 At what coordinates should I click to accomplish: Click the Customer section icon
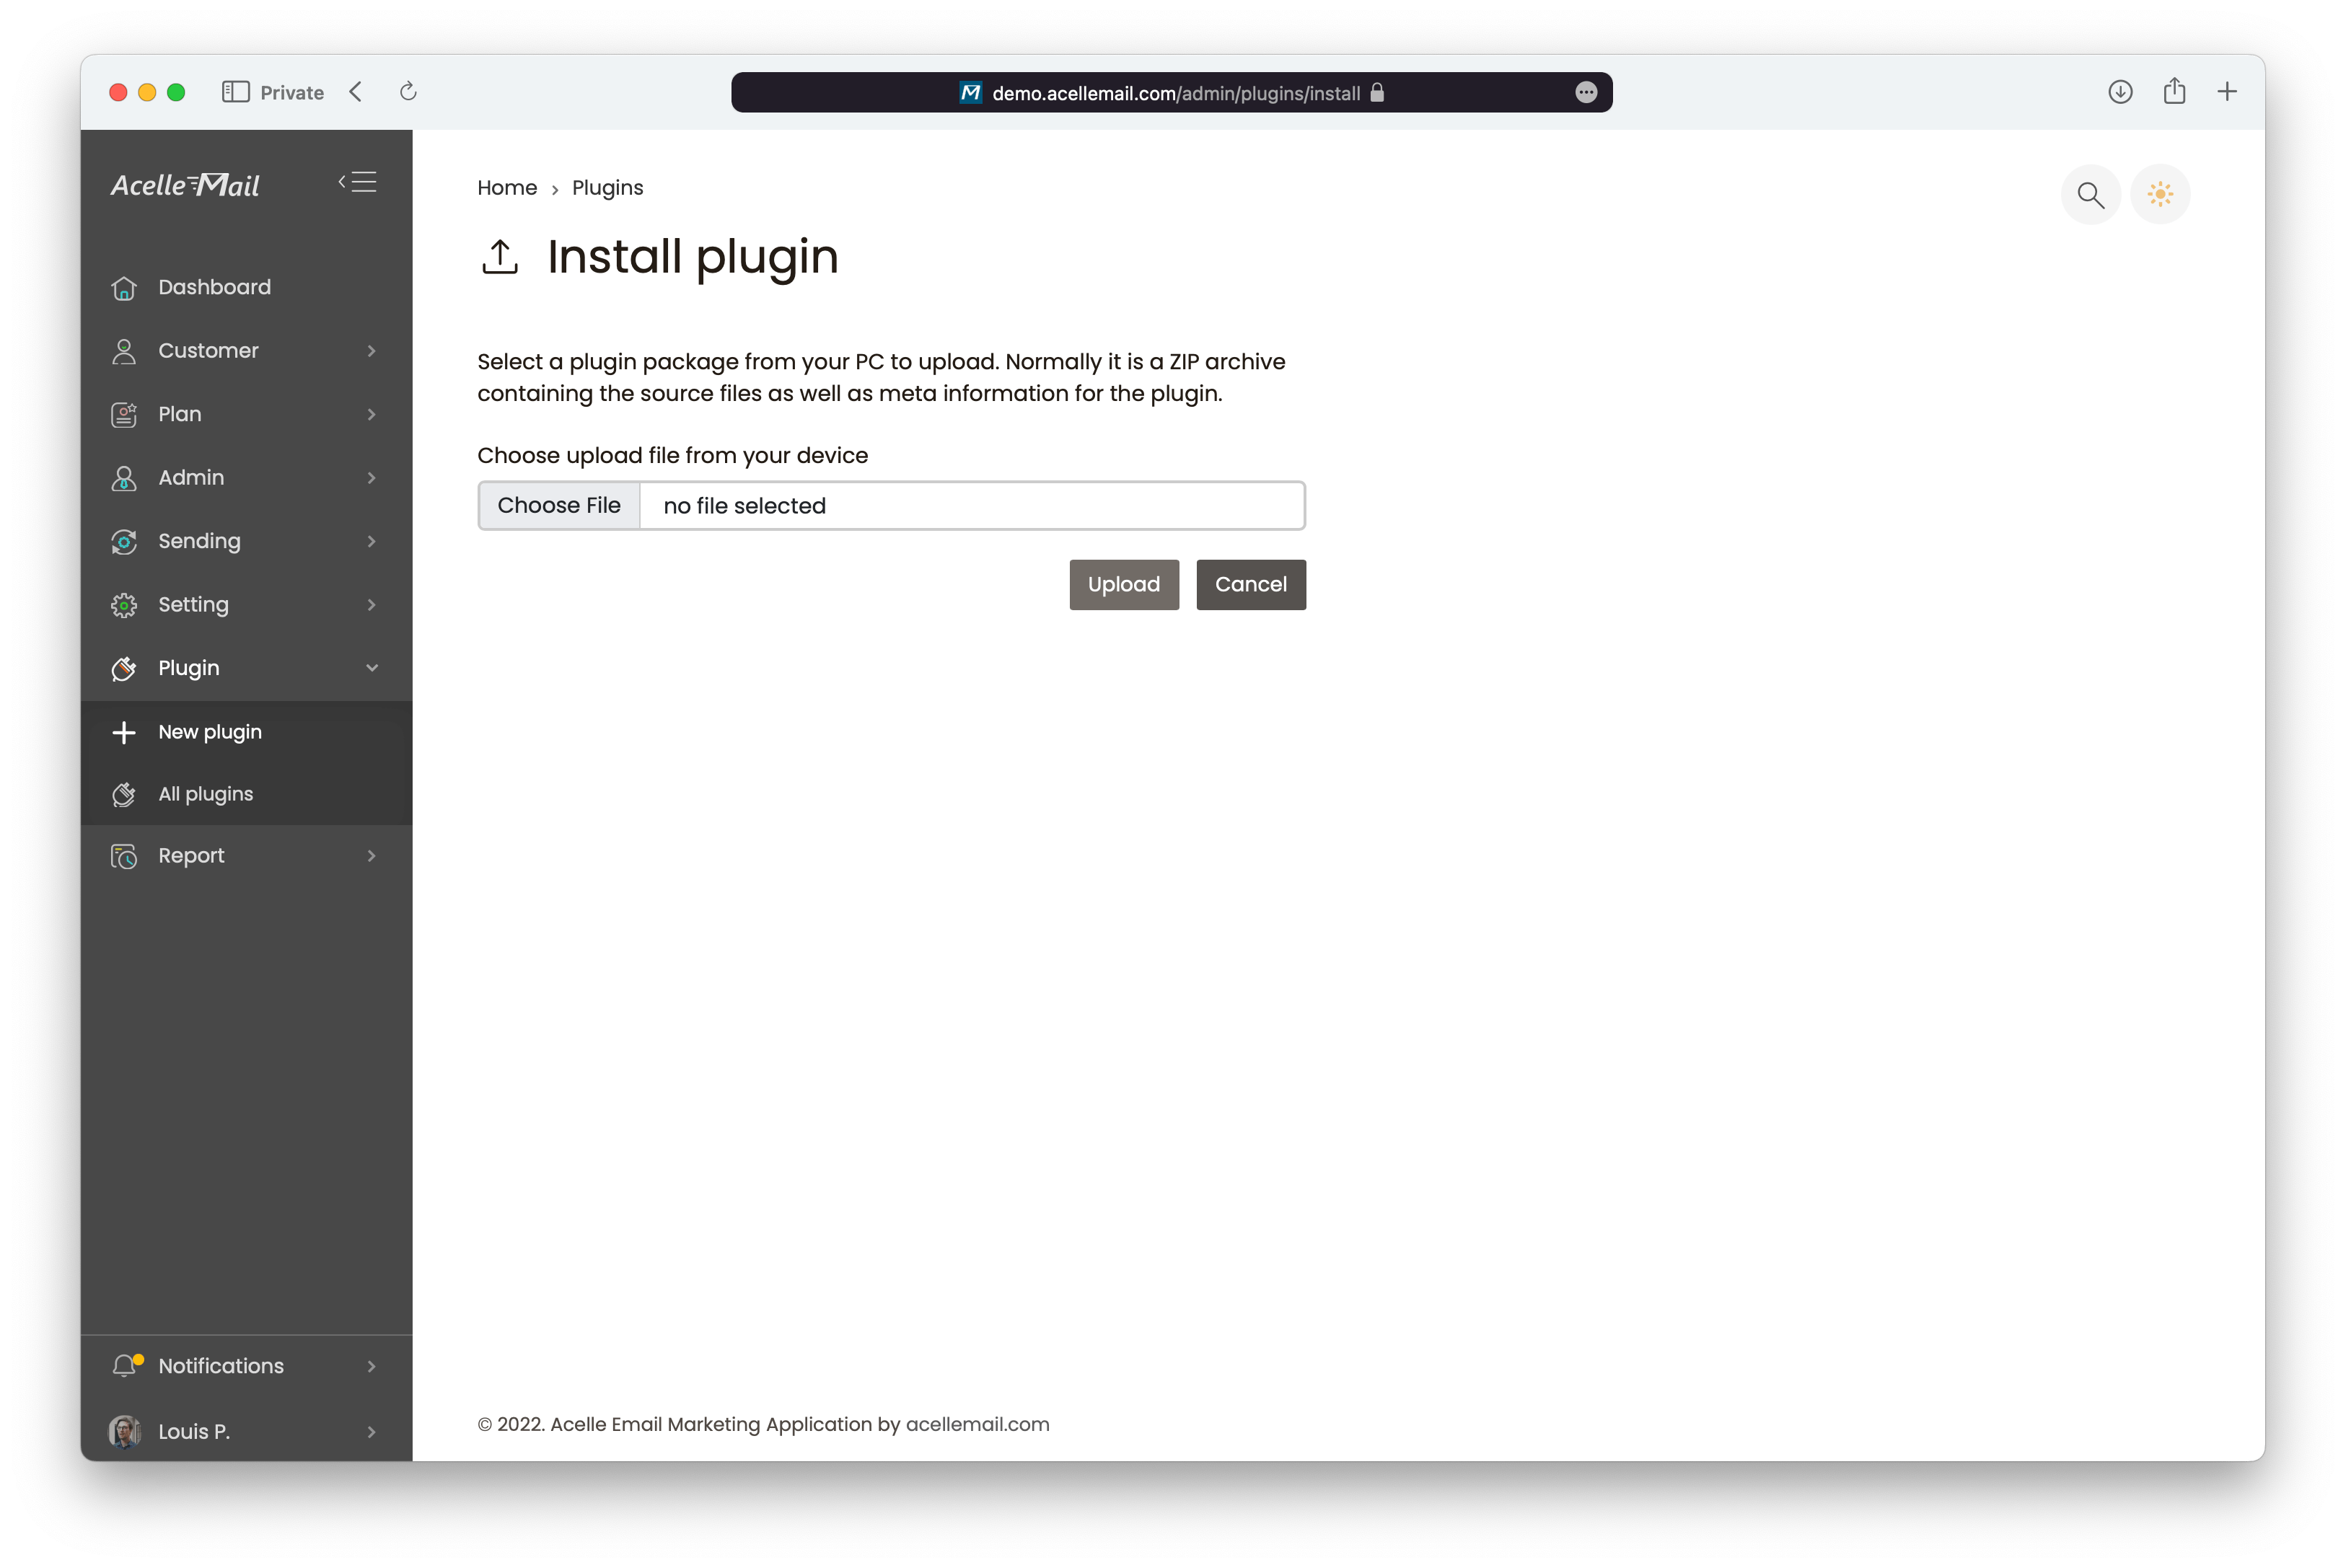(124, 350)
